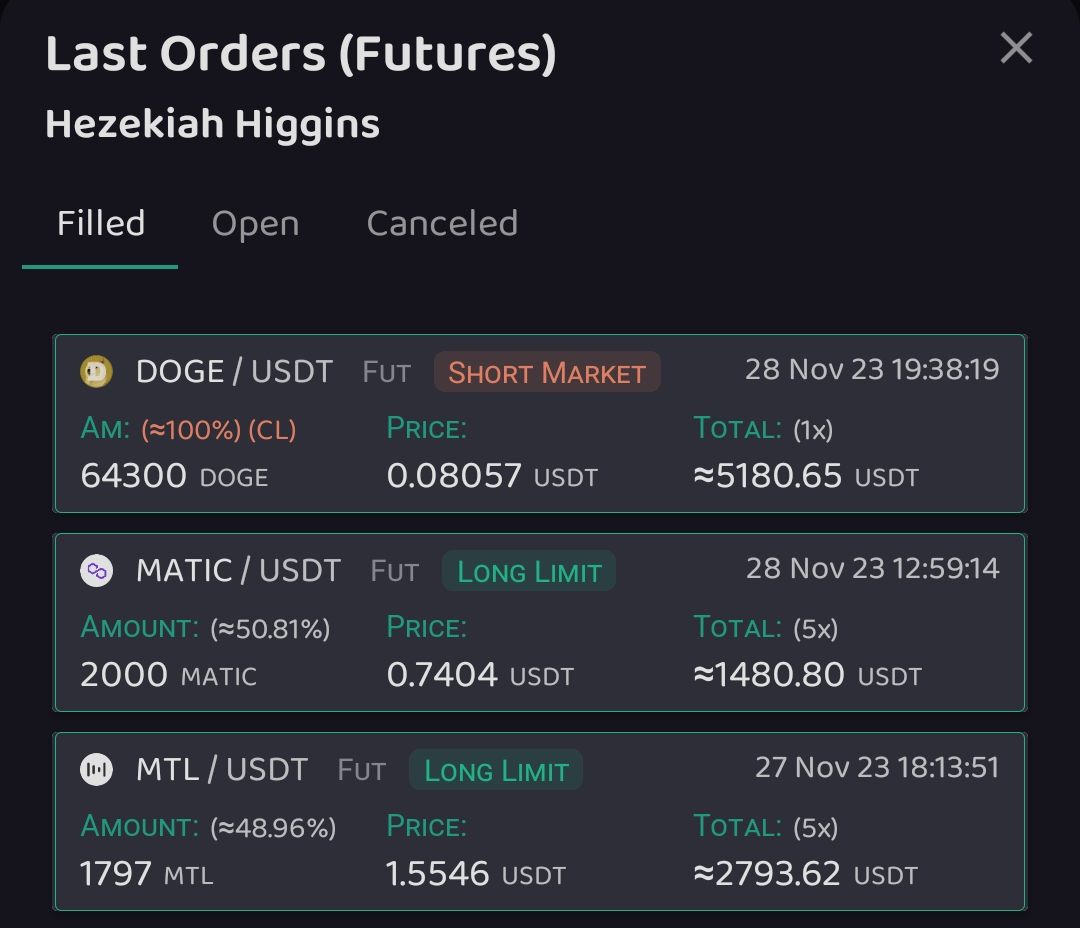The width and height of the screenshot is (1080, 928).
Task: Click the Long Limit badge on MTL order
Action: coord(496,770)
